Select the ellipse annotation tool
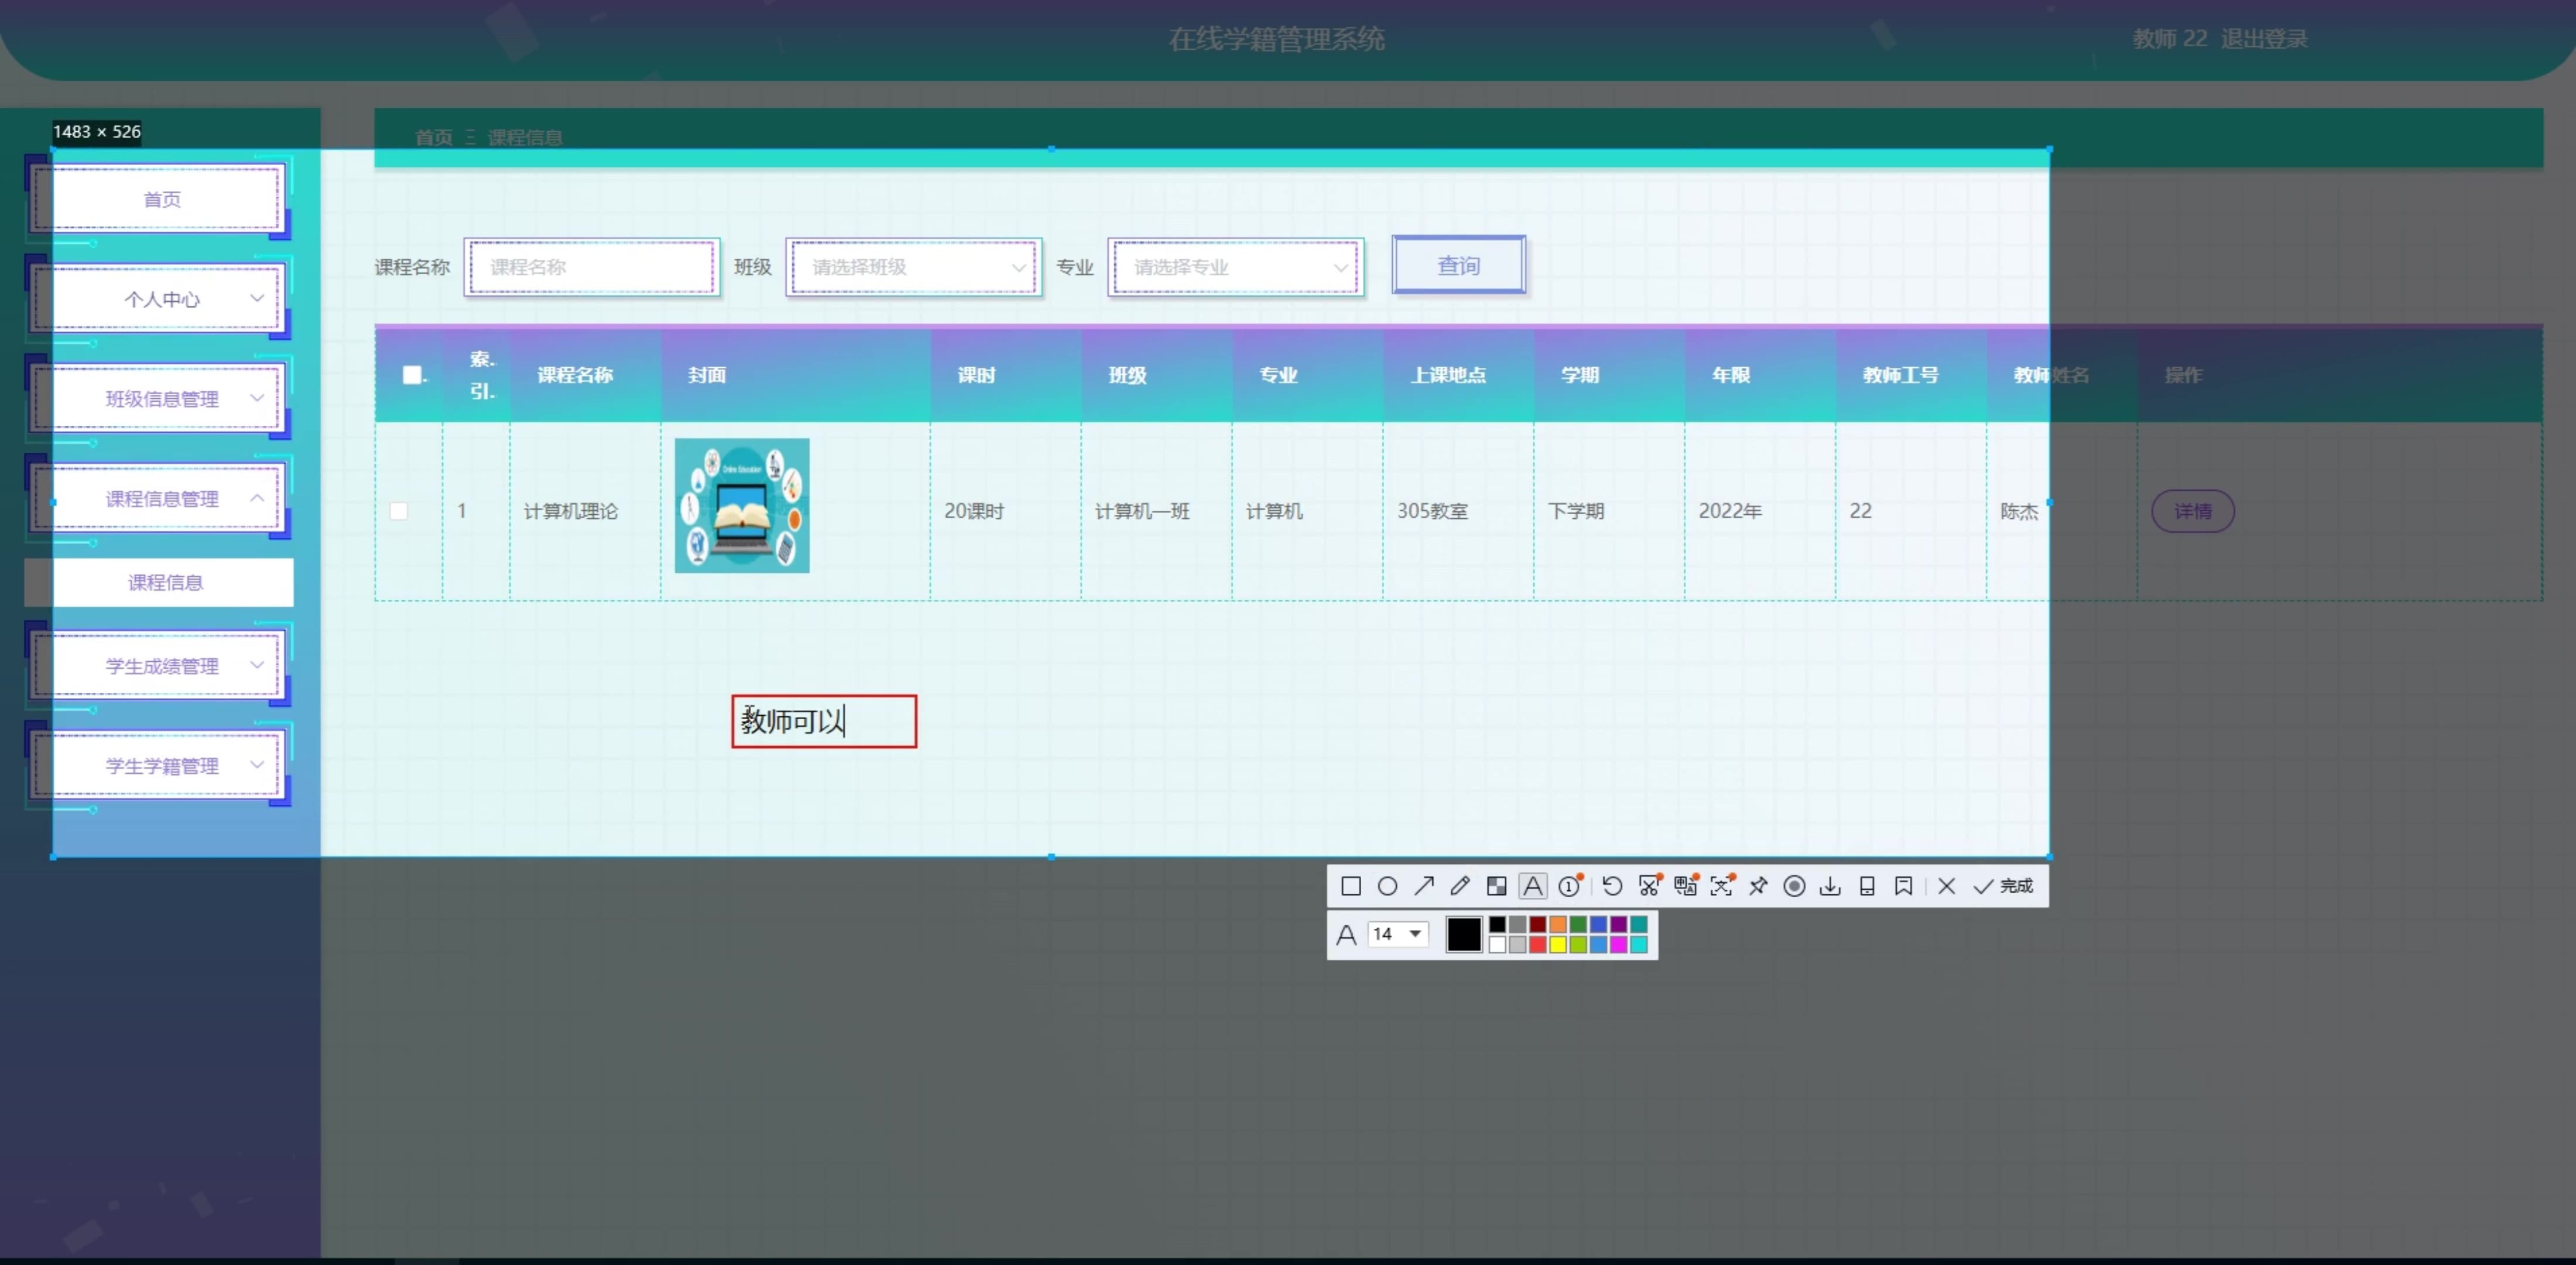This screenshot has width=2576, height=1265. point(1387,886)
